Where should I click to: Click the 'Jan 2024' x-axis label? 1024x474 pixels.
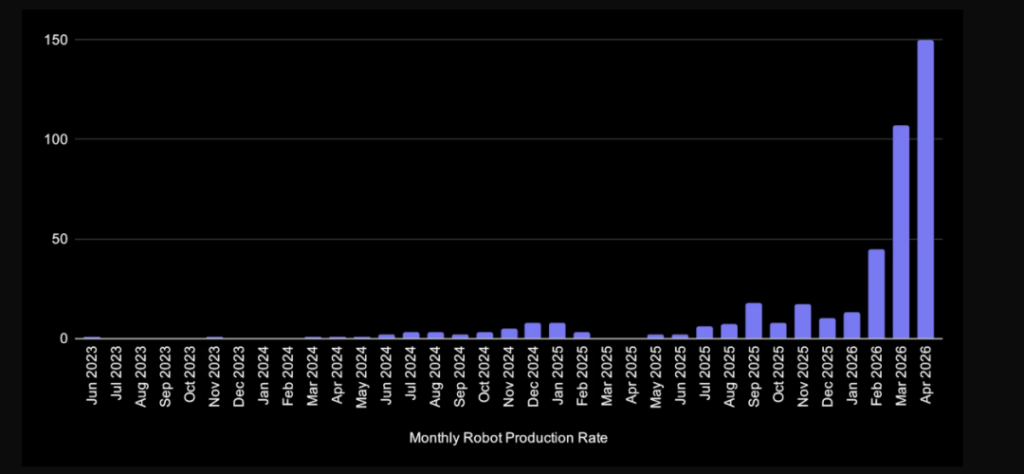(x=263, y=377)
